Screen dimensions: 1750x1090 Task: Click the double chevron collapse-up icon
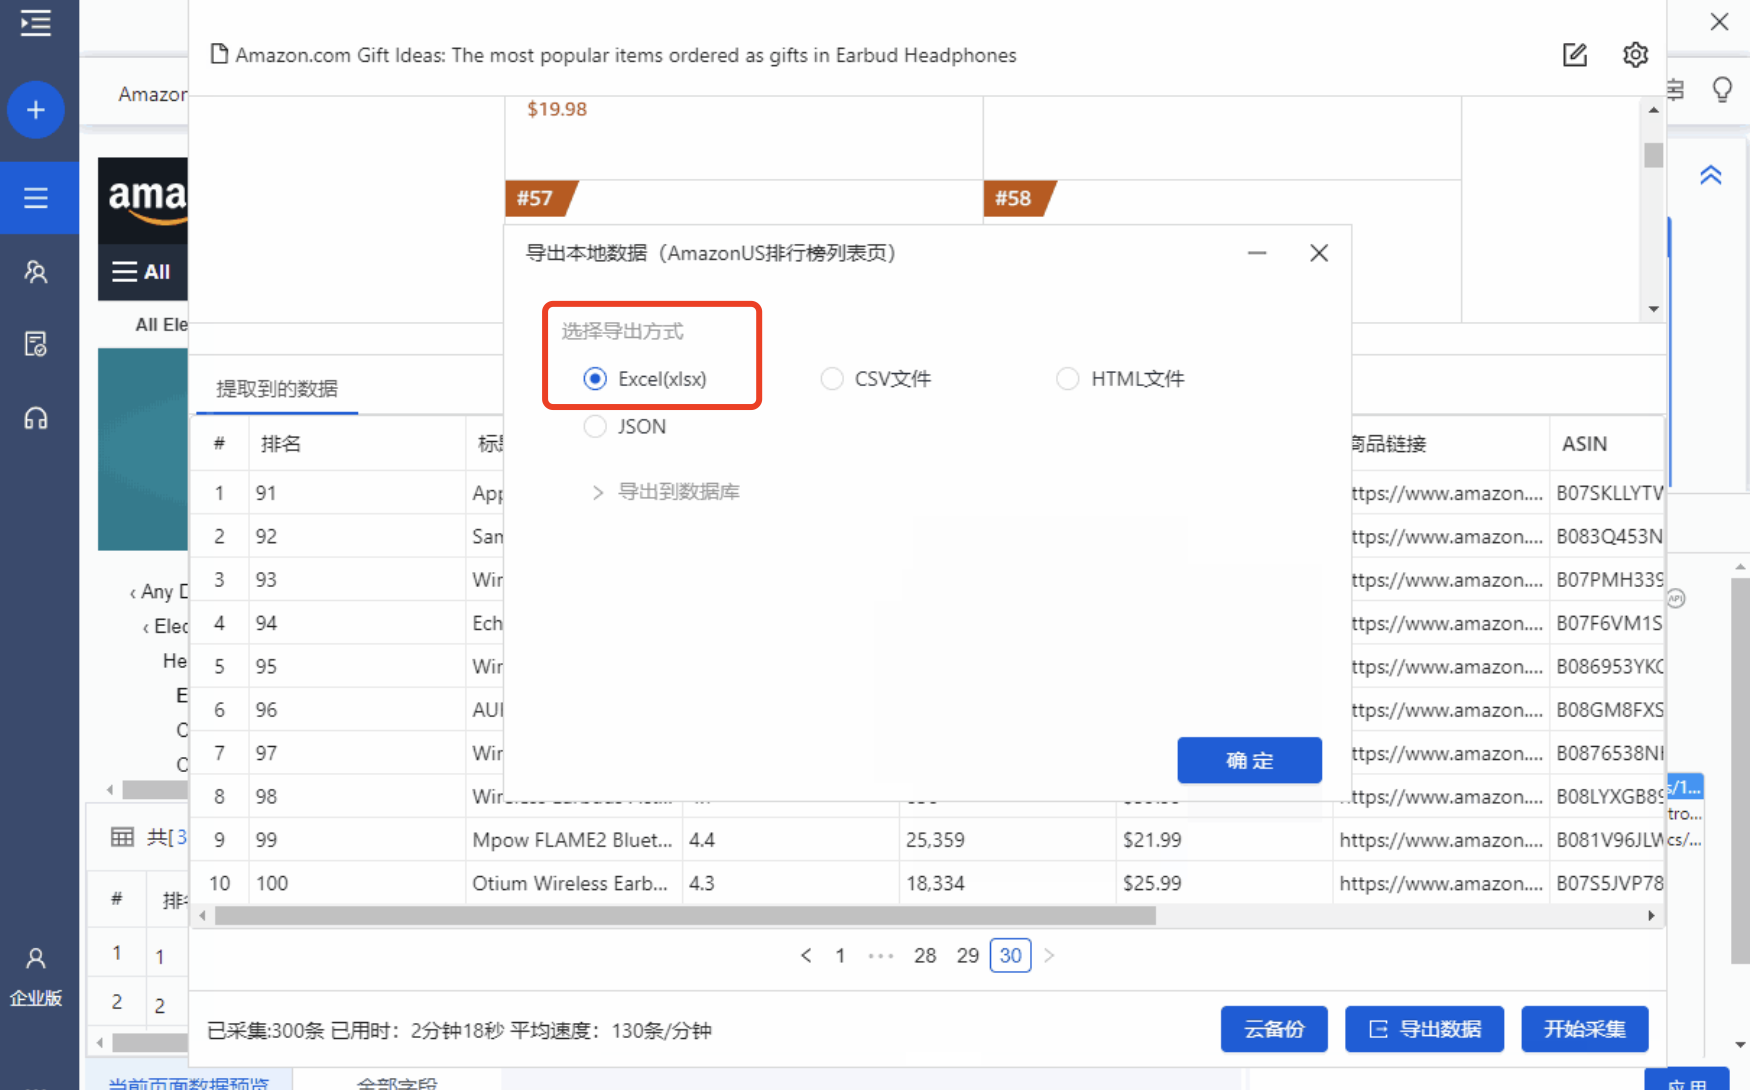pyautogui.click(x=1711, y=175)
